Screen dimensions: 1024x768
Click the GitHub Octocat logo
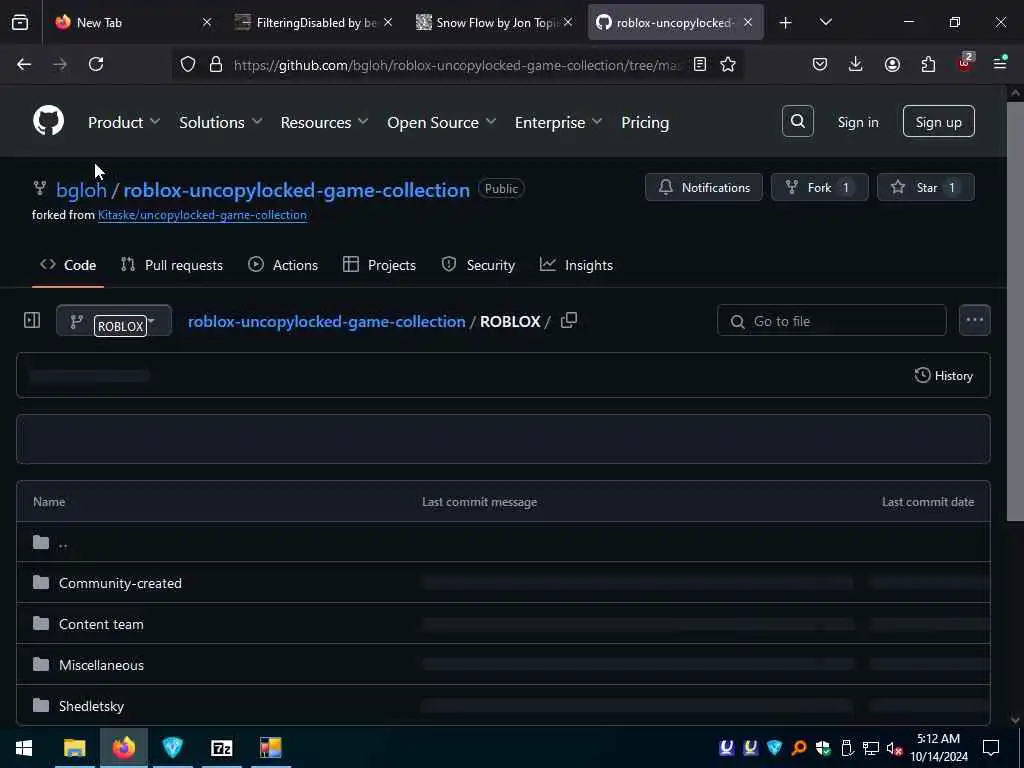click(48, 121)
